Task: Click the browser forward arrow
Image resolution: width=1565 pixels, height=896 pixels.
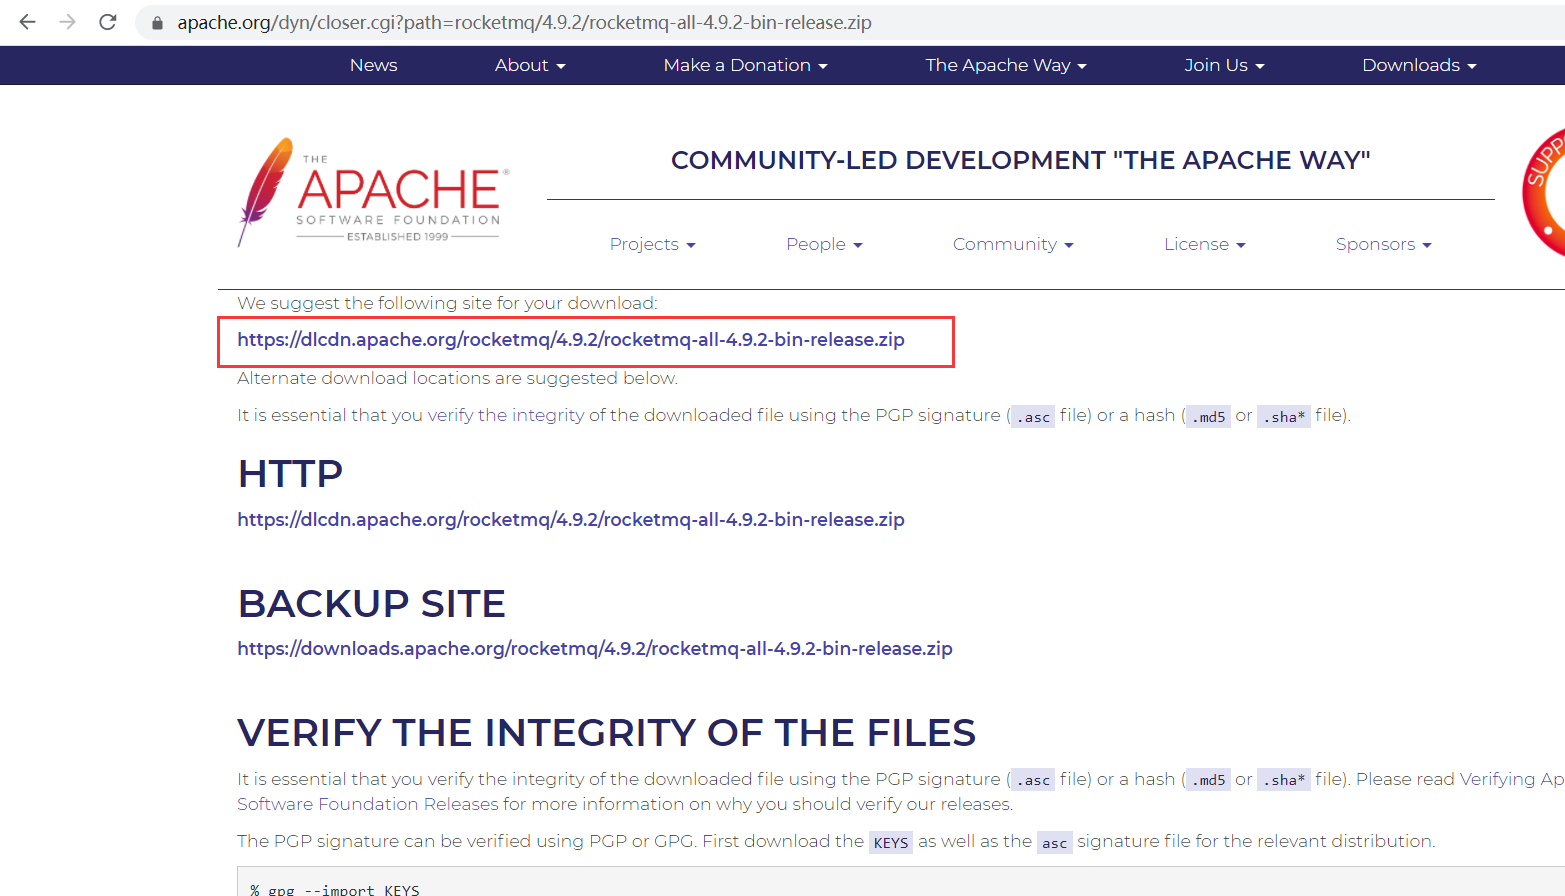Action: tap(67, 22)
